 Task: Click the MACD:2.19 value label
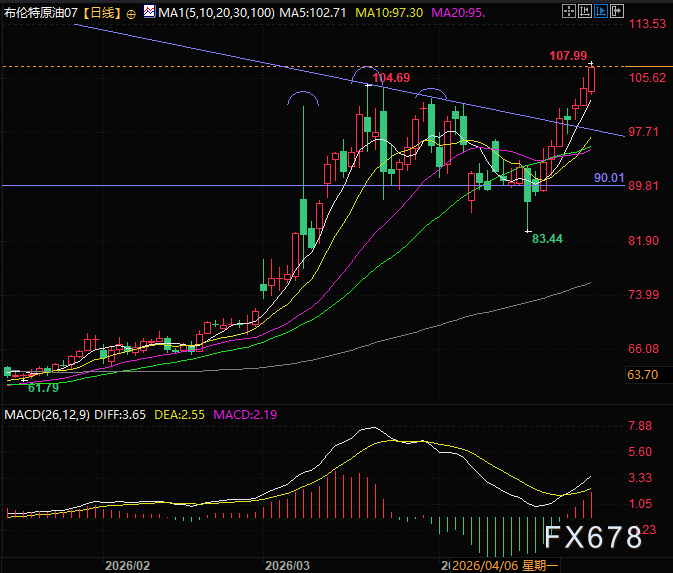point(245,415)
